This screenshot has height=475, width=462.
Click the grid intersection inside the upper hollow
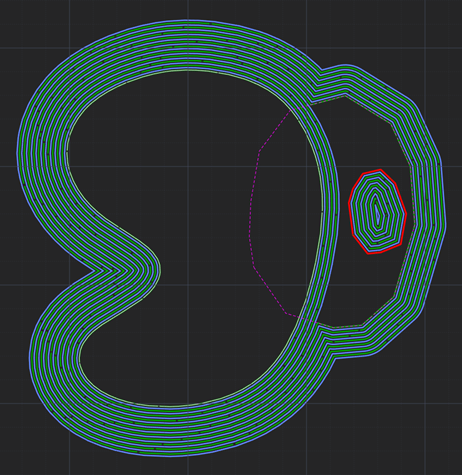coord(188,166)
